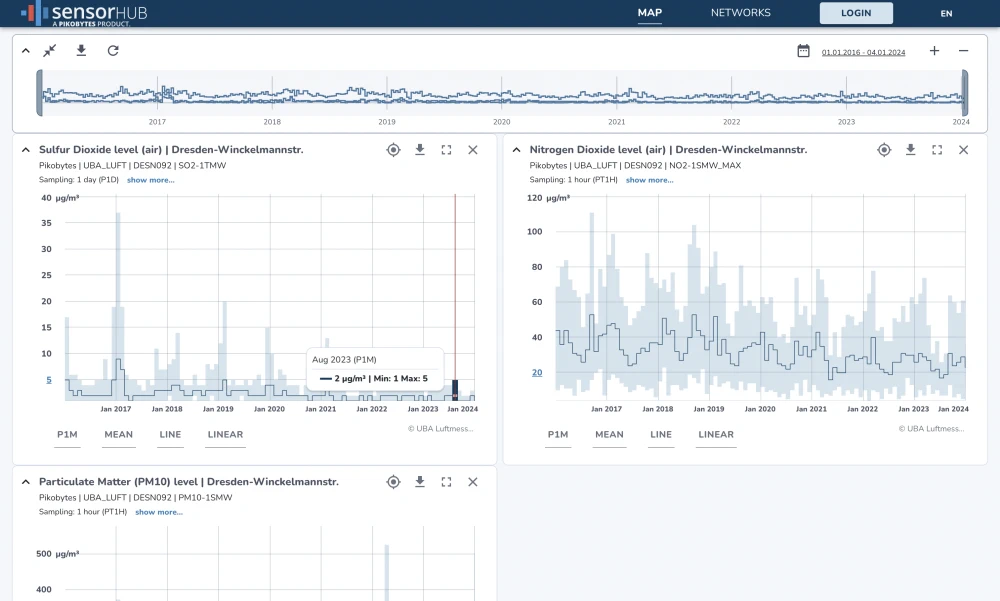Click the left handle of timeline range slider

[40, 93]
